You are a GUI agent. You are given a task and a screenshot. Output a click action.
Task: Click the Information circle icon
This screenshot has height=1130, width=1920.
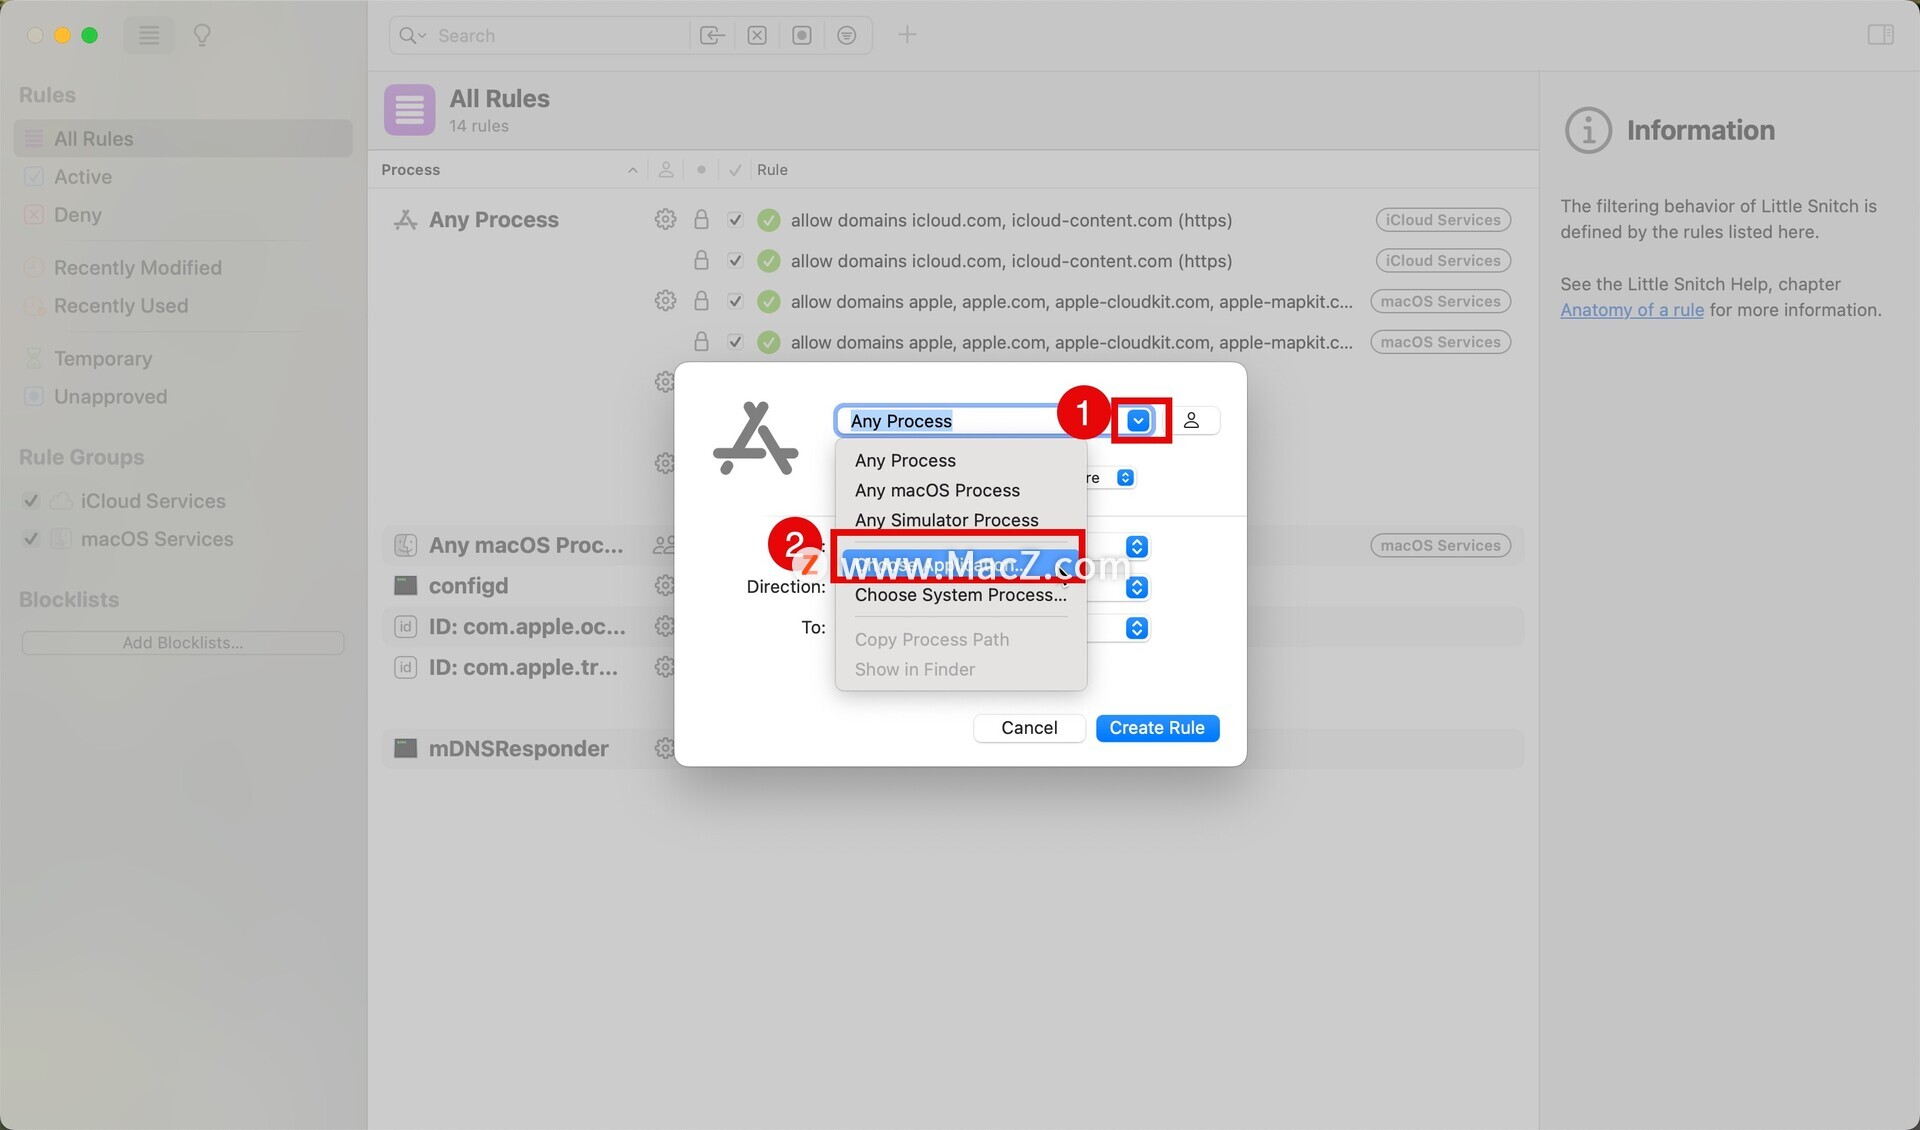(1588, 130)
